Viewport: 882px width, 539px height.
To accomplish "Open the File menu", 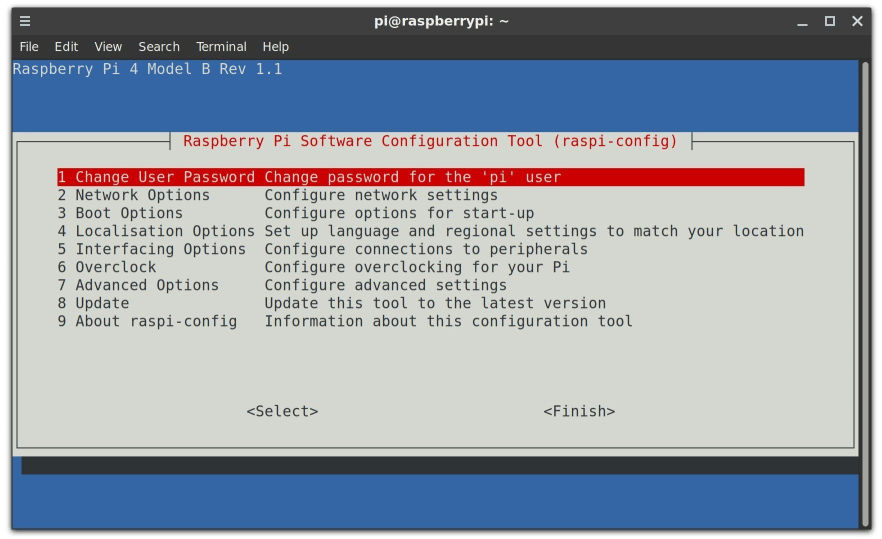I will coord(29,46).
